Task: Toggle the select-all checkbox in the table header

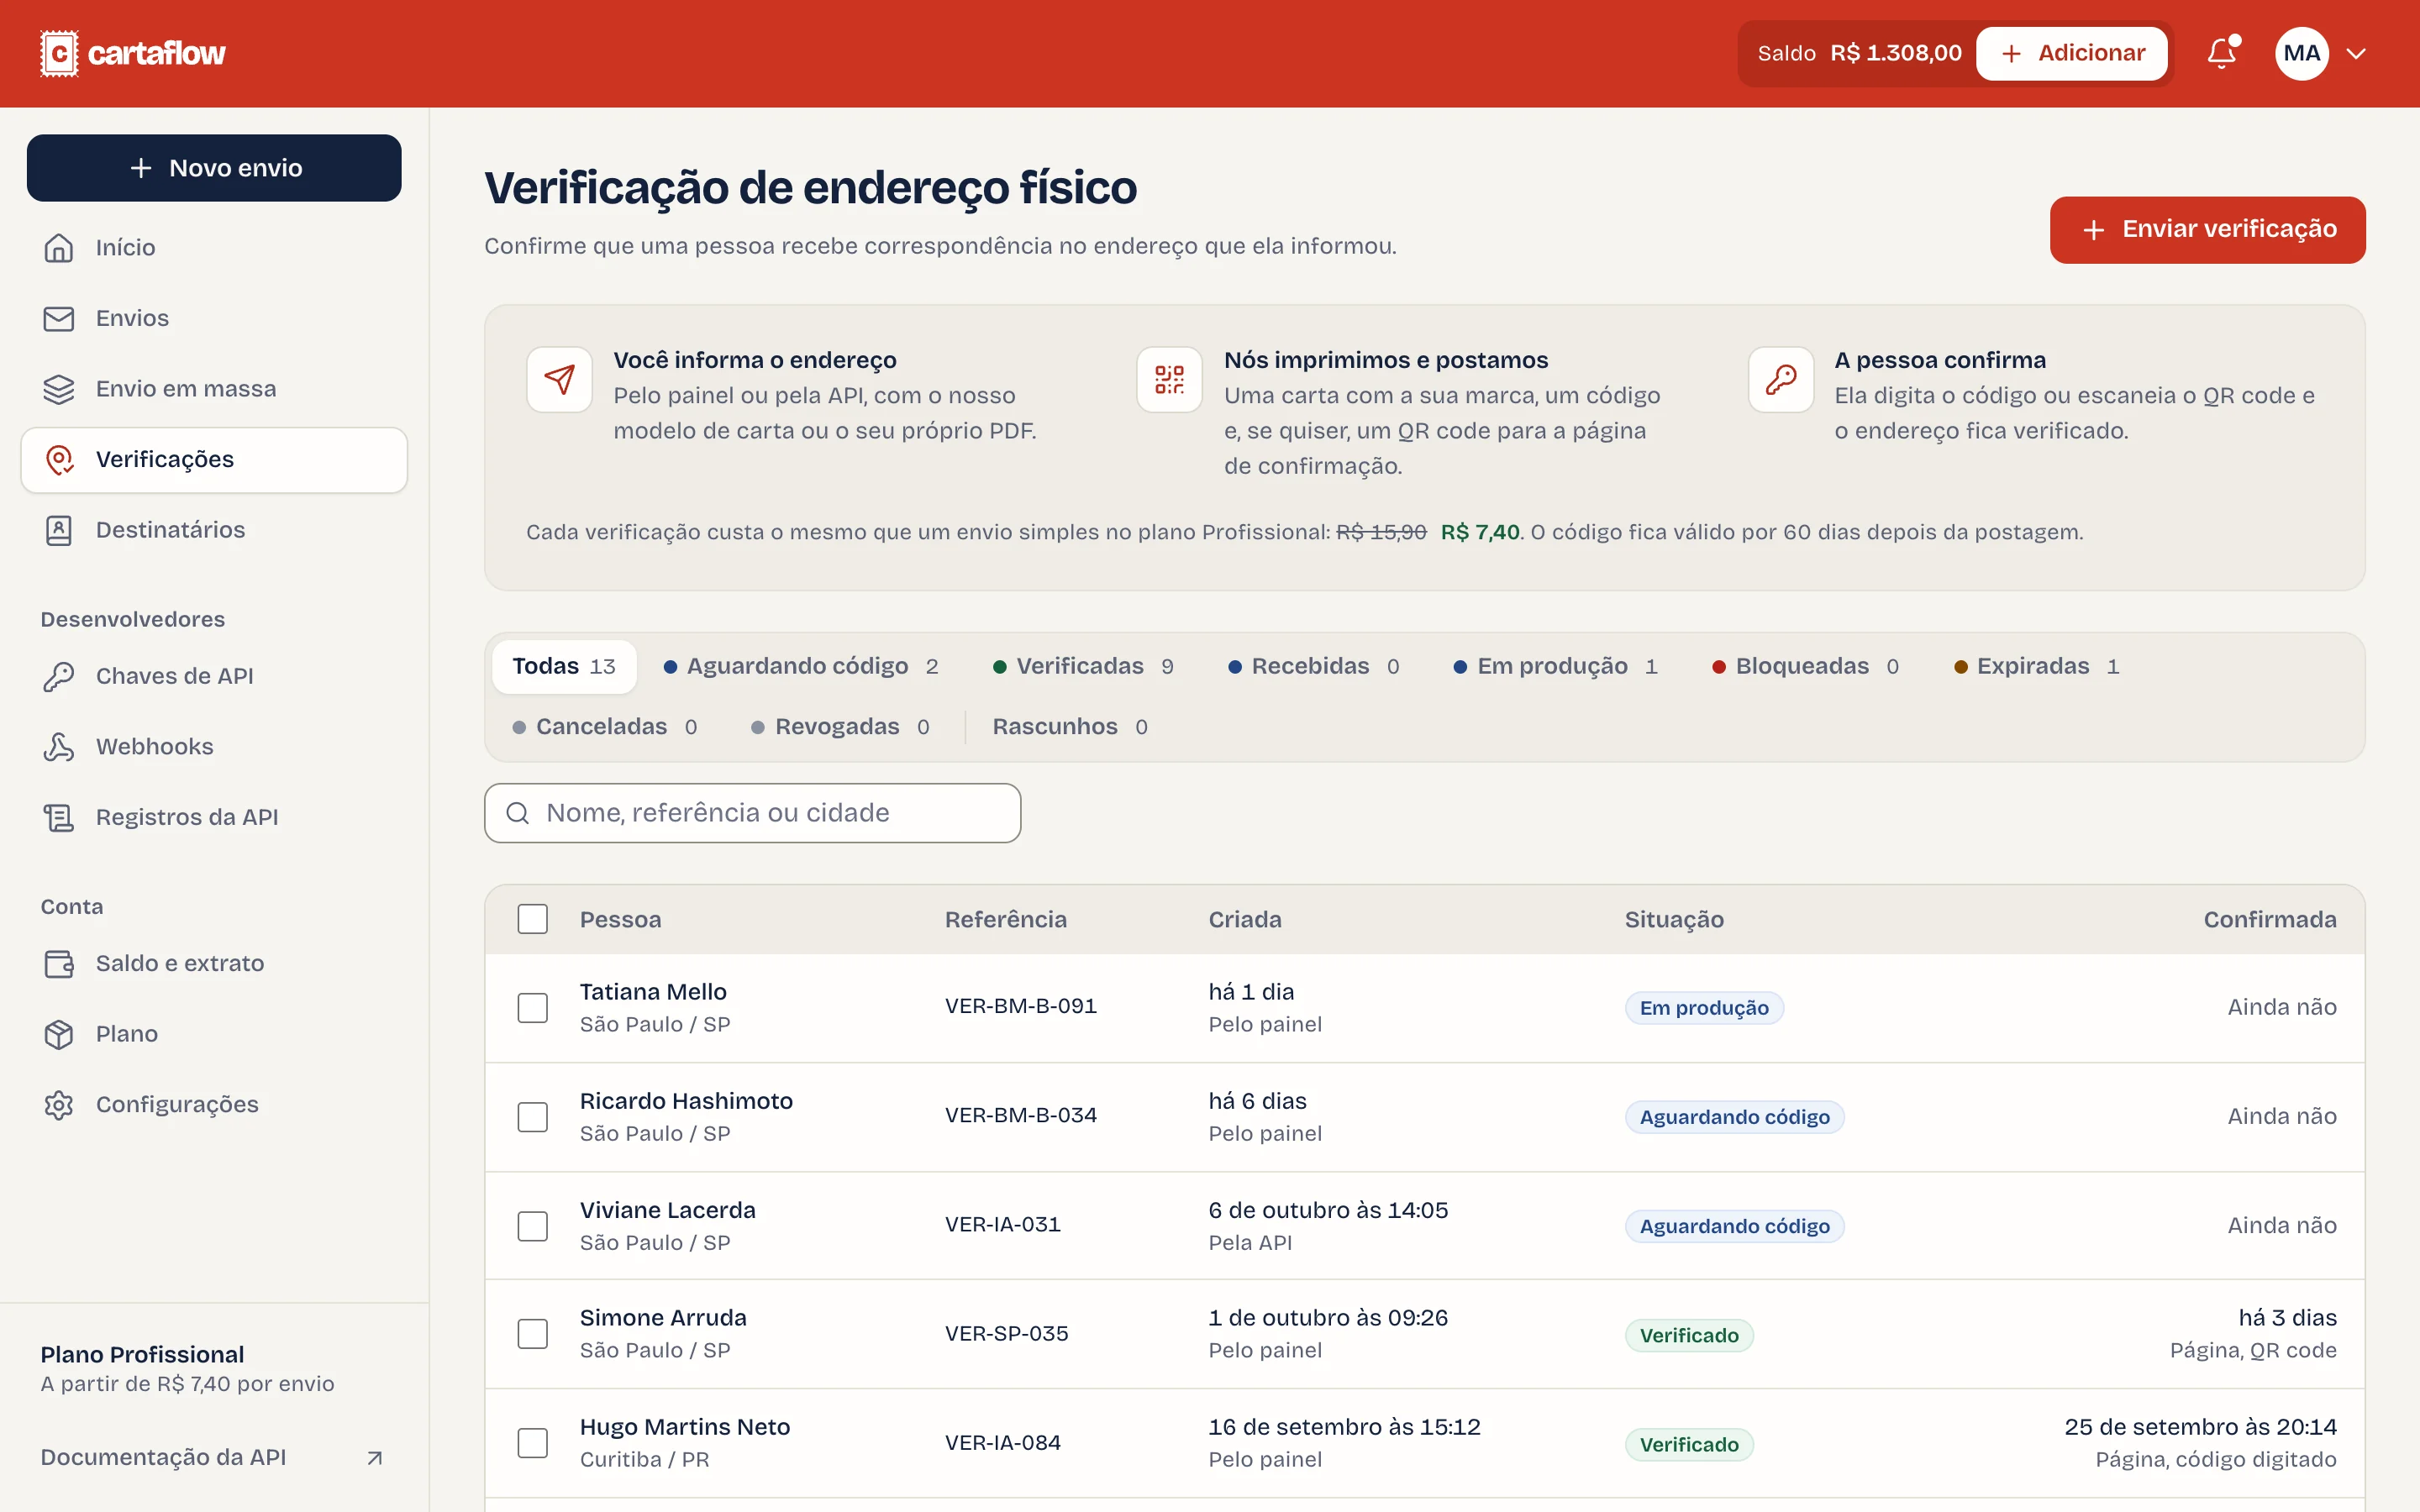Action: click(x=533, y=919)
